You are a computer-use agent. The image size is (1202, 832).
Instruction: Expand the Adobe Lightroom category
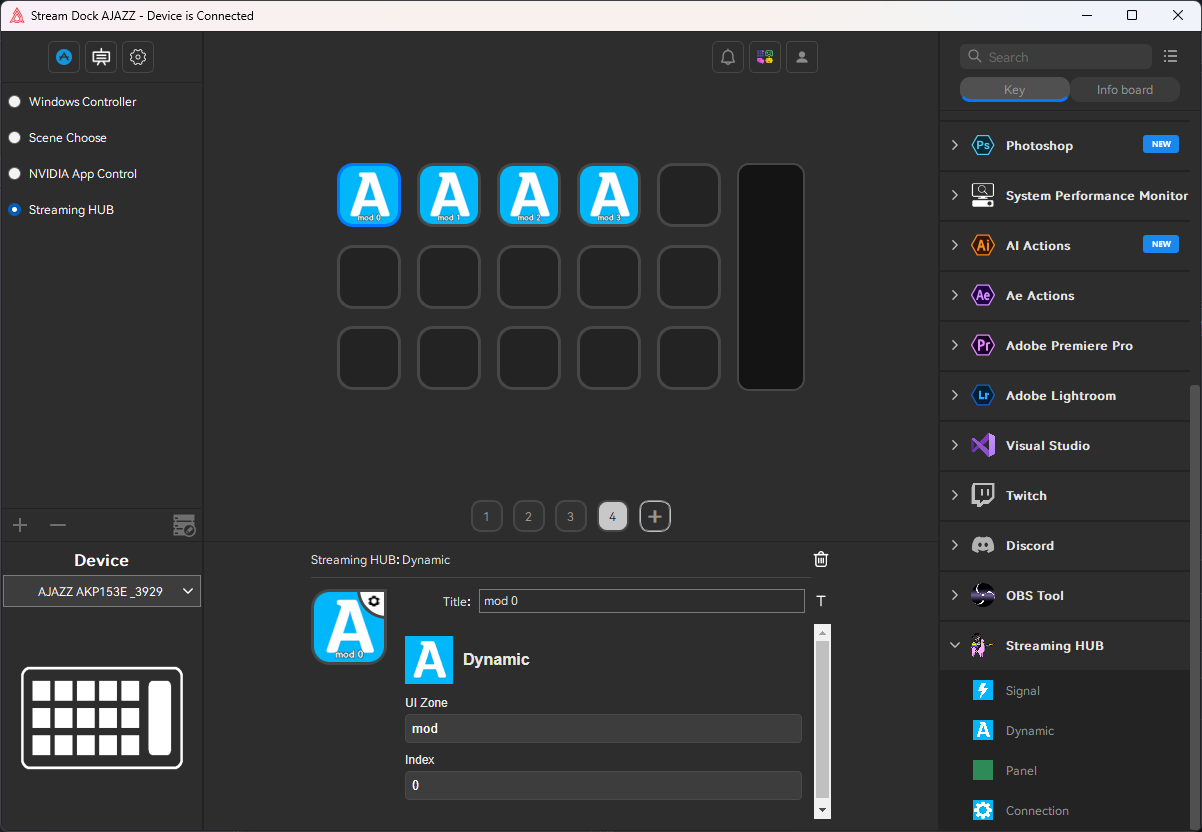coord(954,395)
